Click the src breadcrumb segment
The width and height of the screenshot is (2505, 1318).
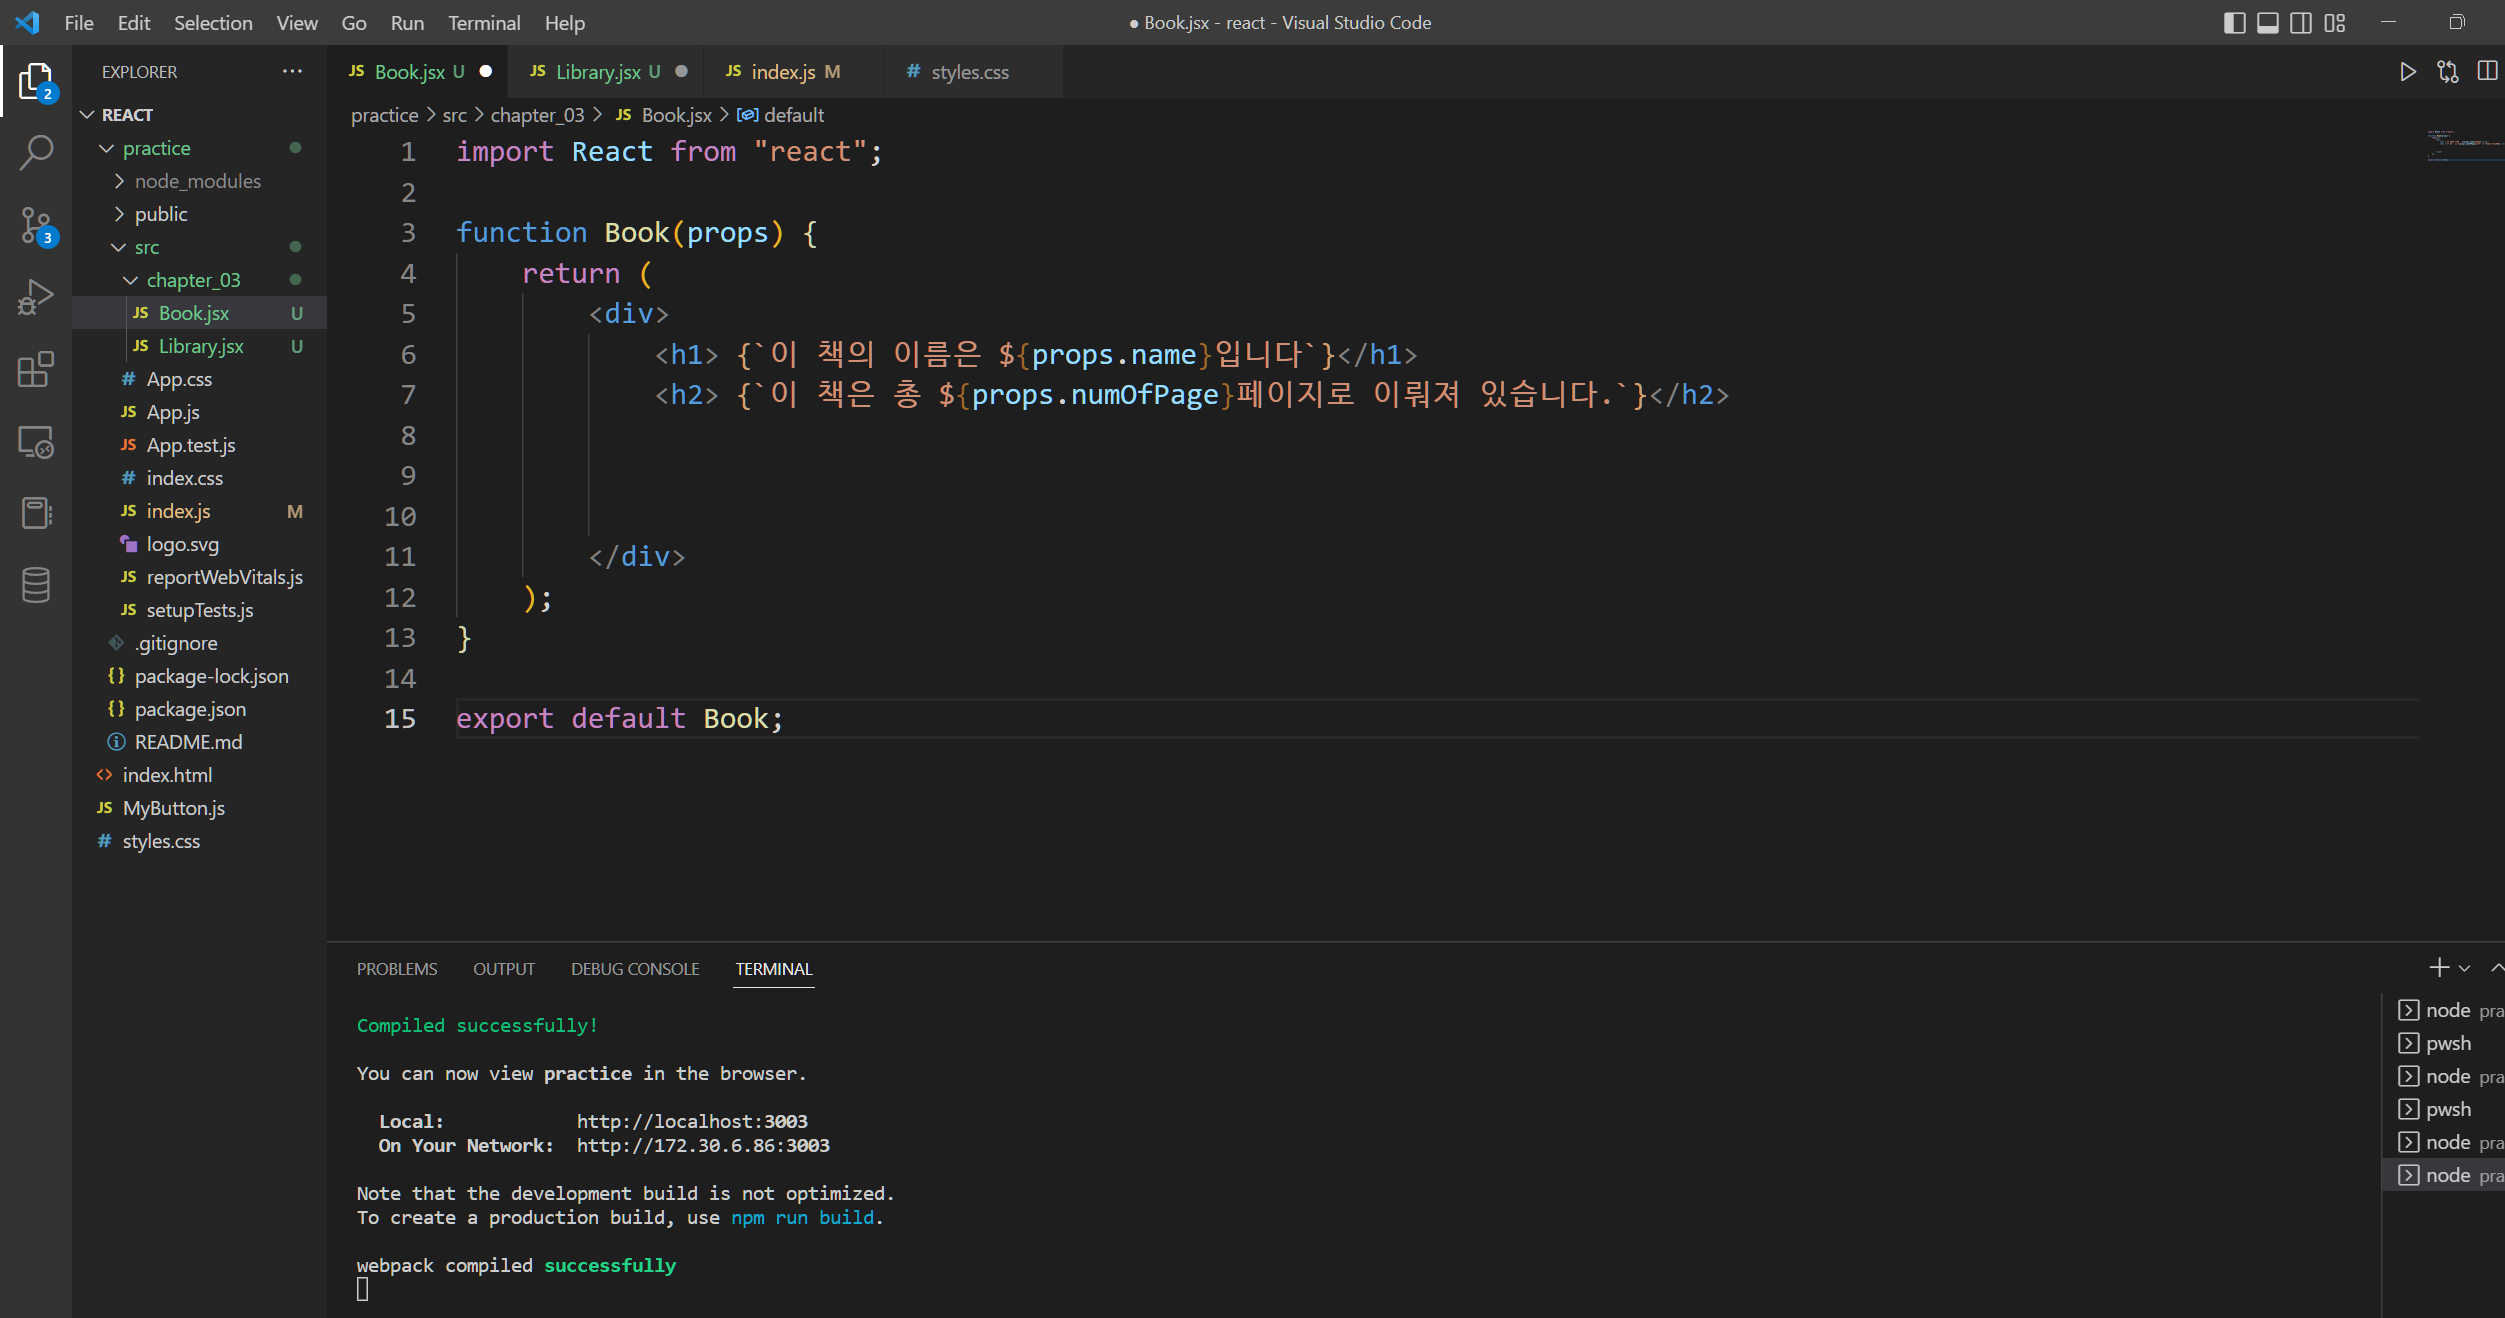point(454,115)
